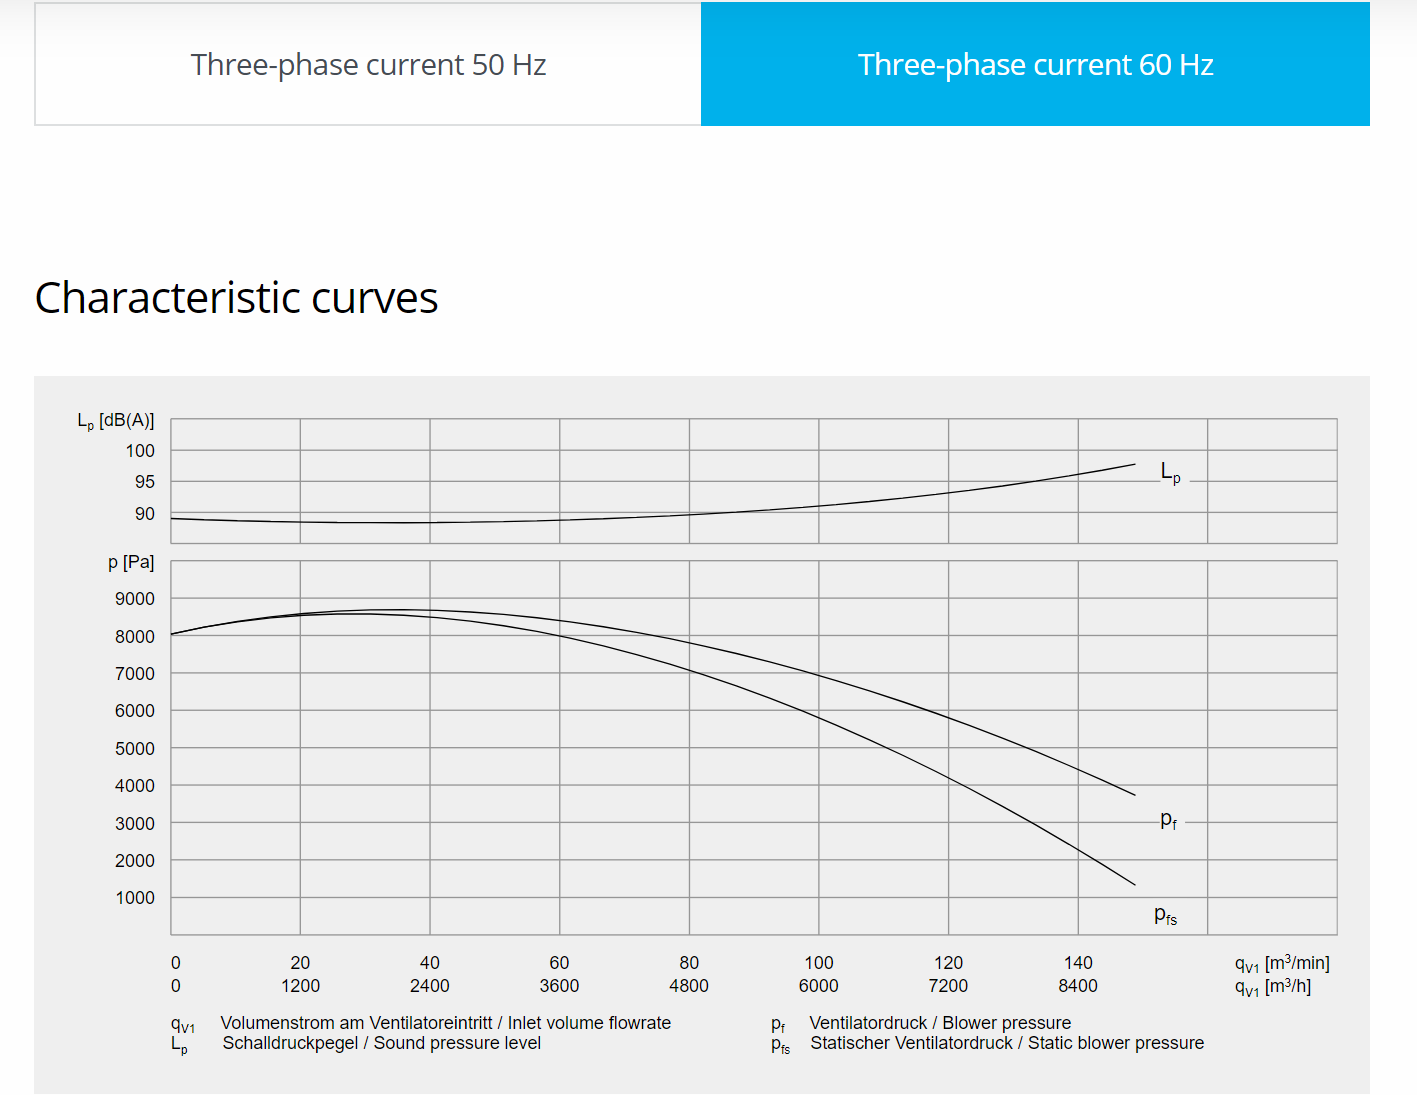The height and width of the screenshot is (1095, 1417).
Task: Click the pfs curve end label
Action: [x=1165, y=915]
